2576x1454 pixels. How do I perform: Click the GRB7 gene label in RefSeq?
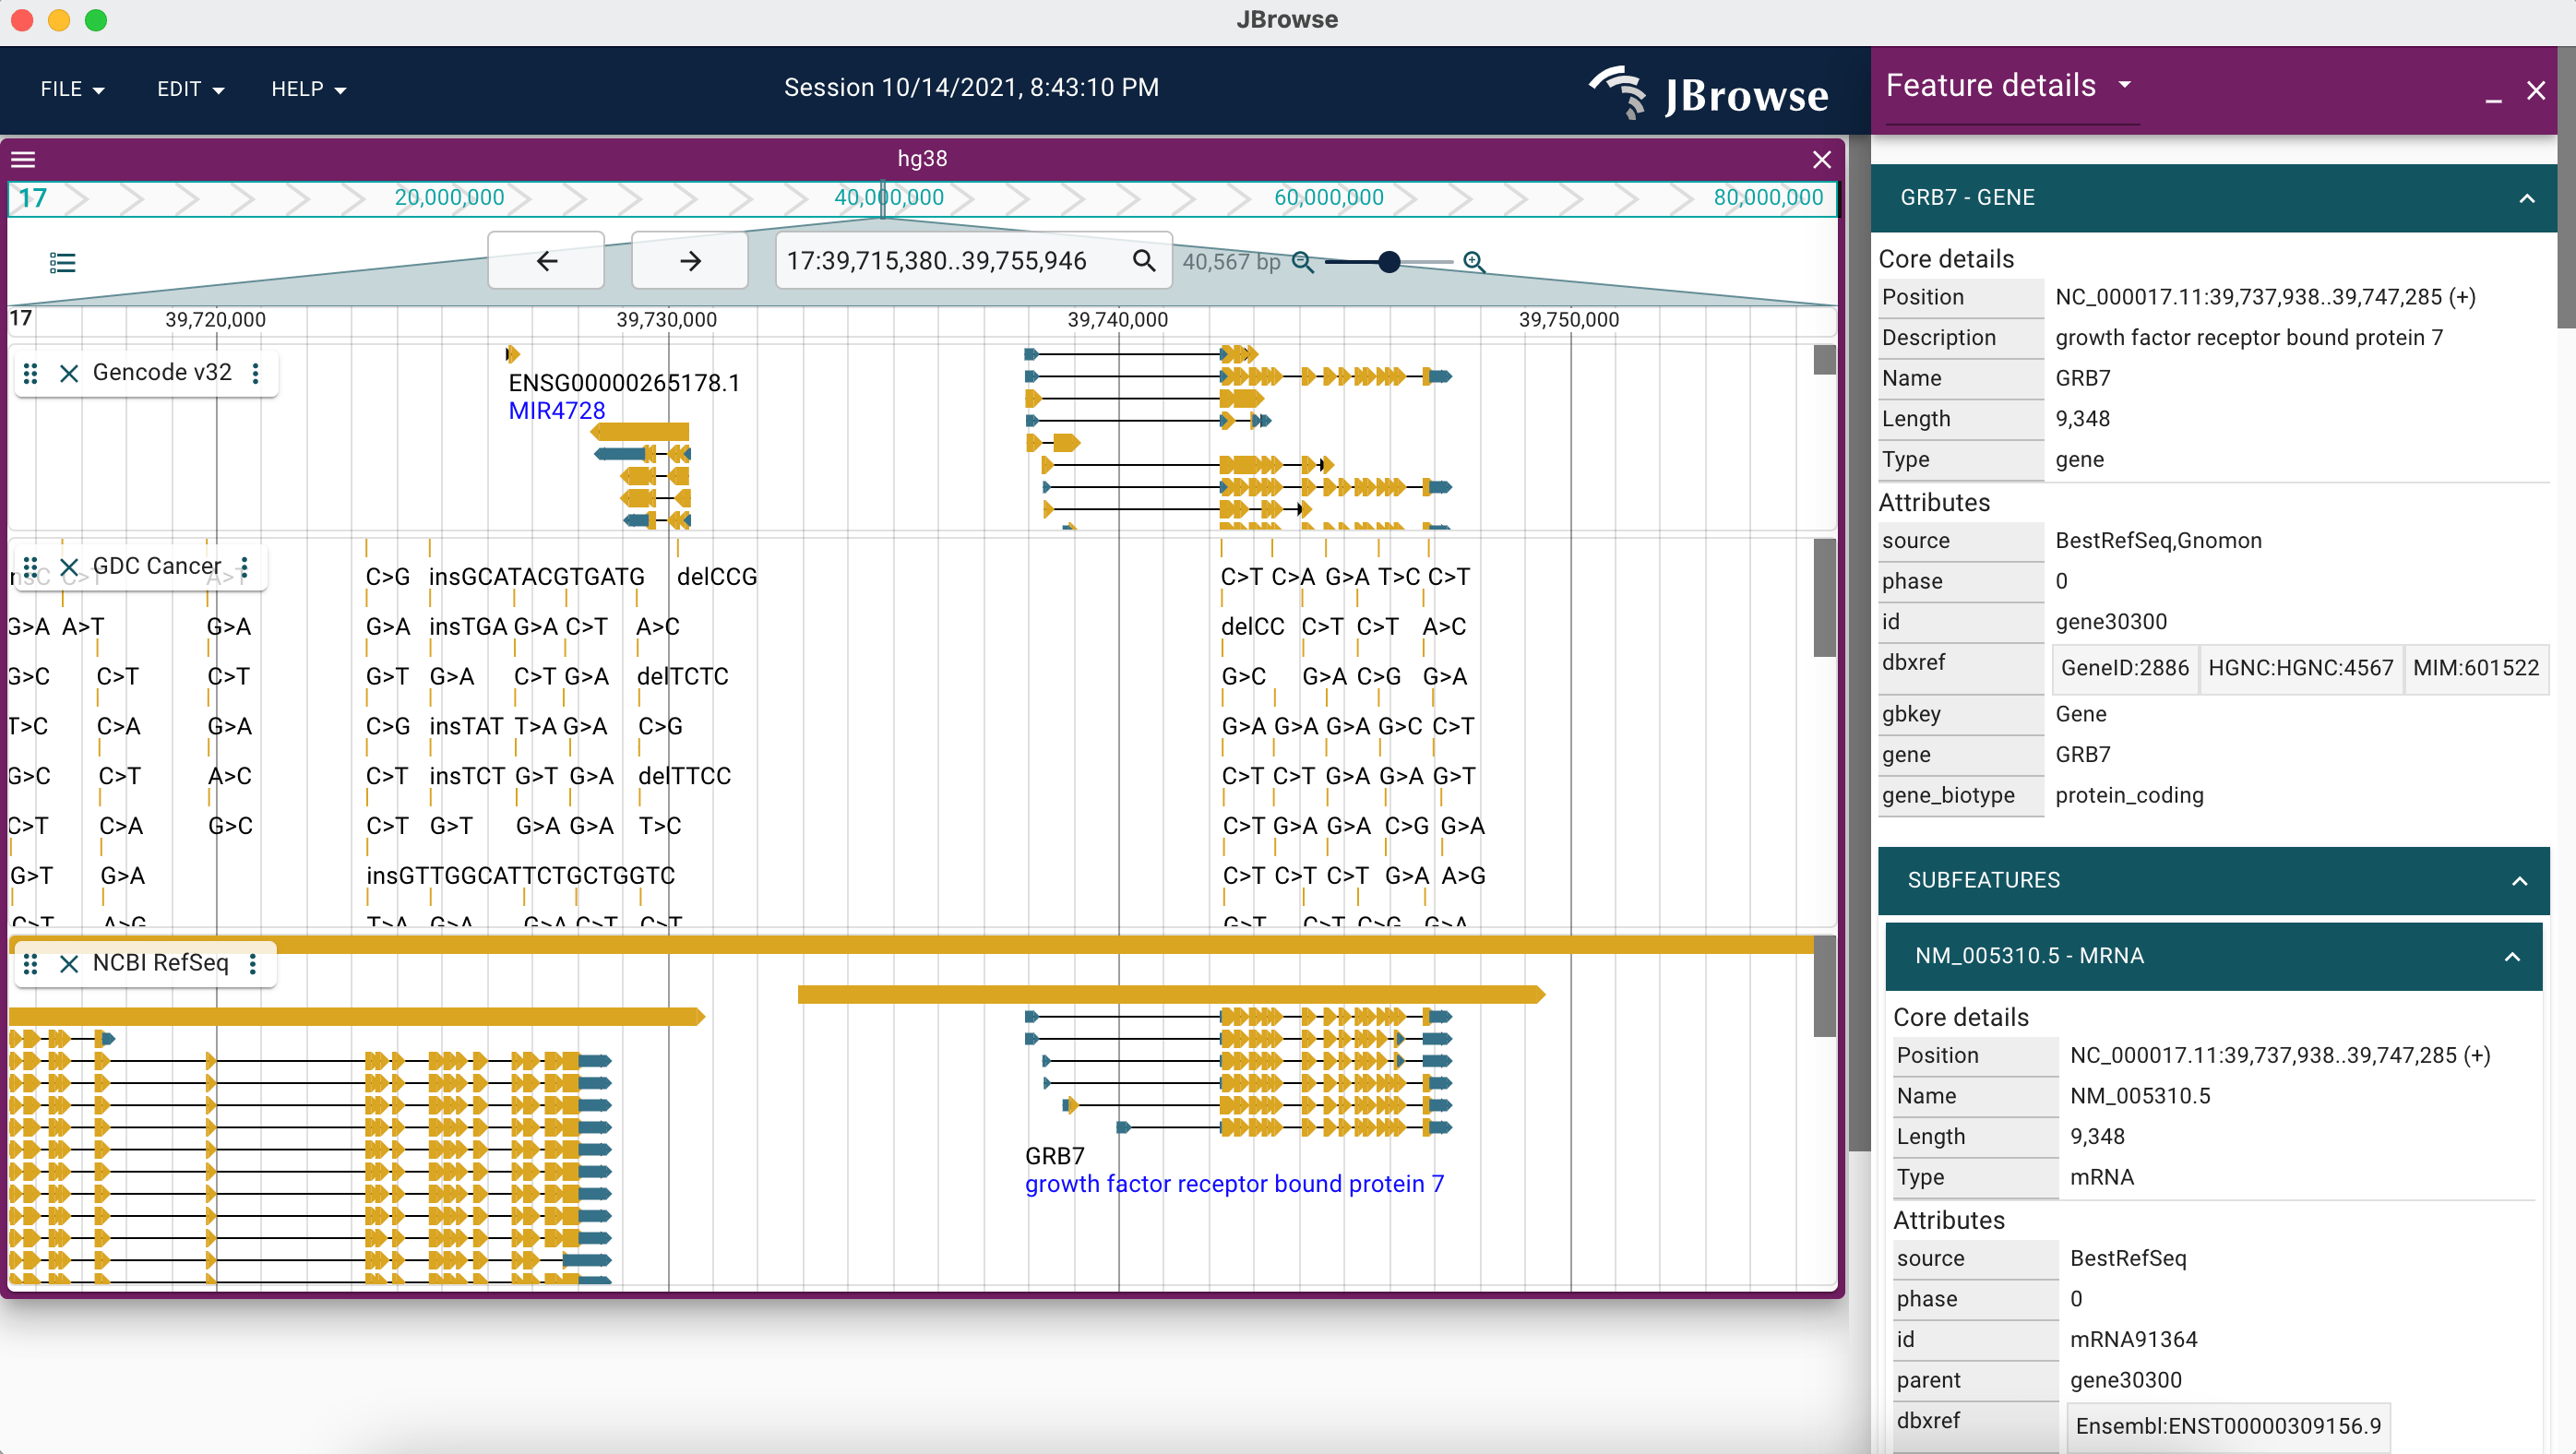click(x=1055, y=1157)
